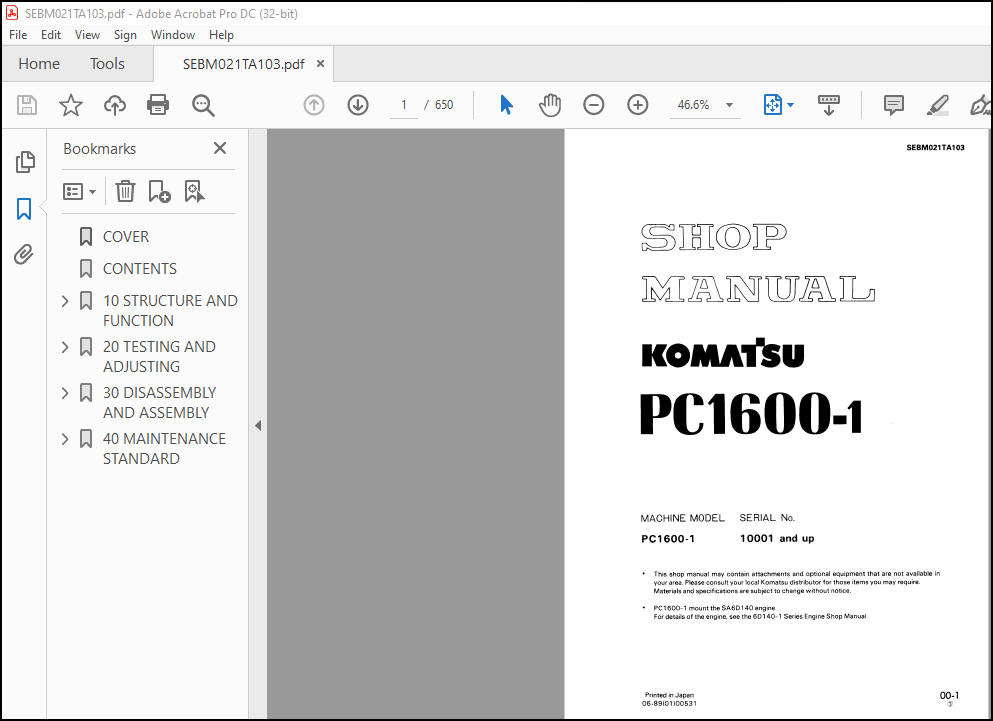Open the Sign menu

(125, 35)
